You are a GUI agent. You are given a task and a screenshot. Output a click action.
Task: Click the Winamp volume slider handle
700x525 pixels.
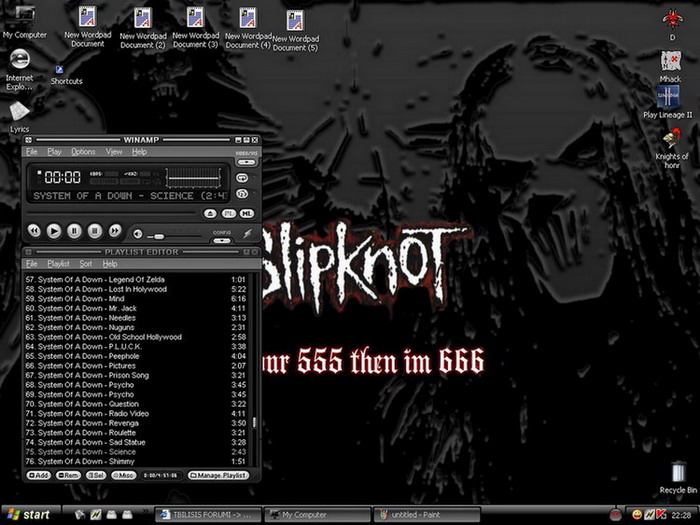pyautogui.click(x=159, y=236)
